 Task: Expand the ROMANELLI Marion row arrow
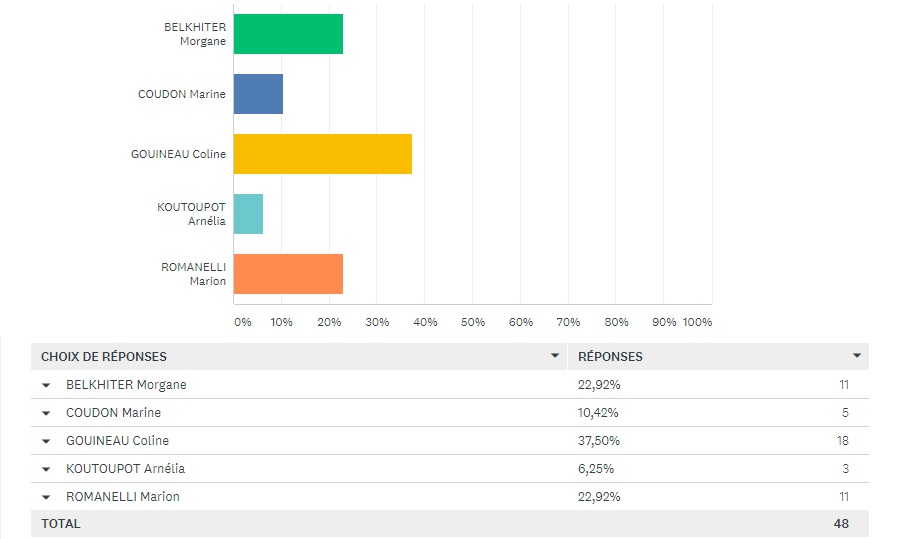click(46, 497)
